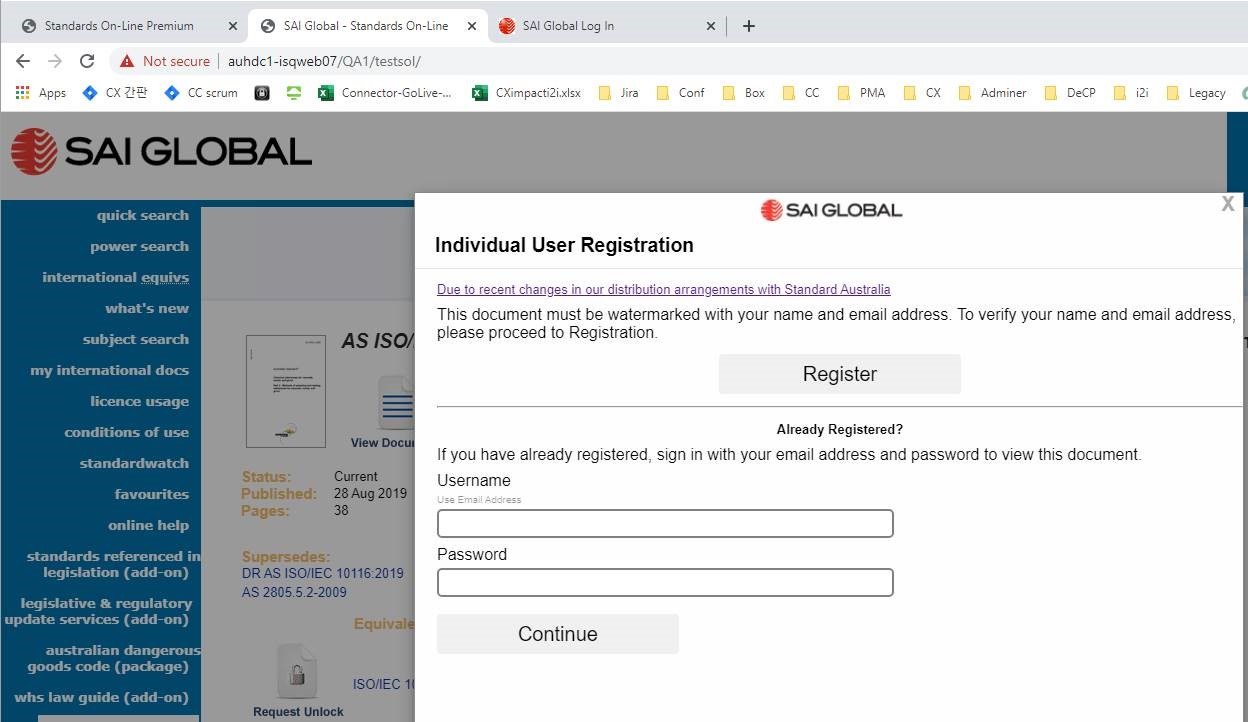Open standards referenced in legislation (add-on)
This screenshot has width=1248, height=722.
coord(113,565)
